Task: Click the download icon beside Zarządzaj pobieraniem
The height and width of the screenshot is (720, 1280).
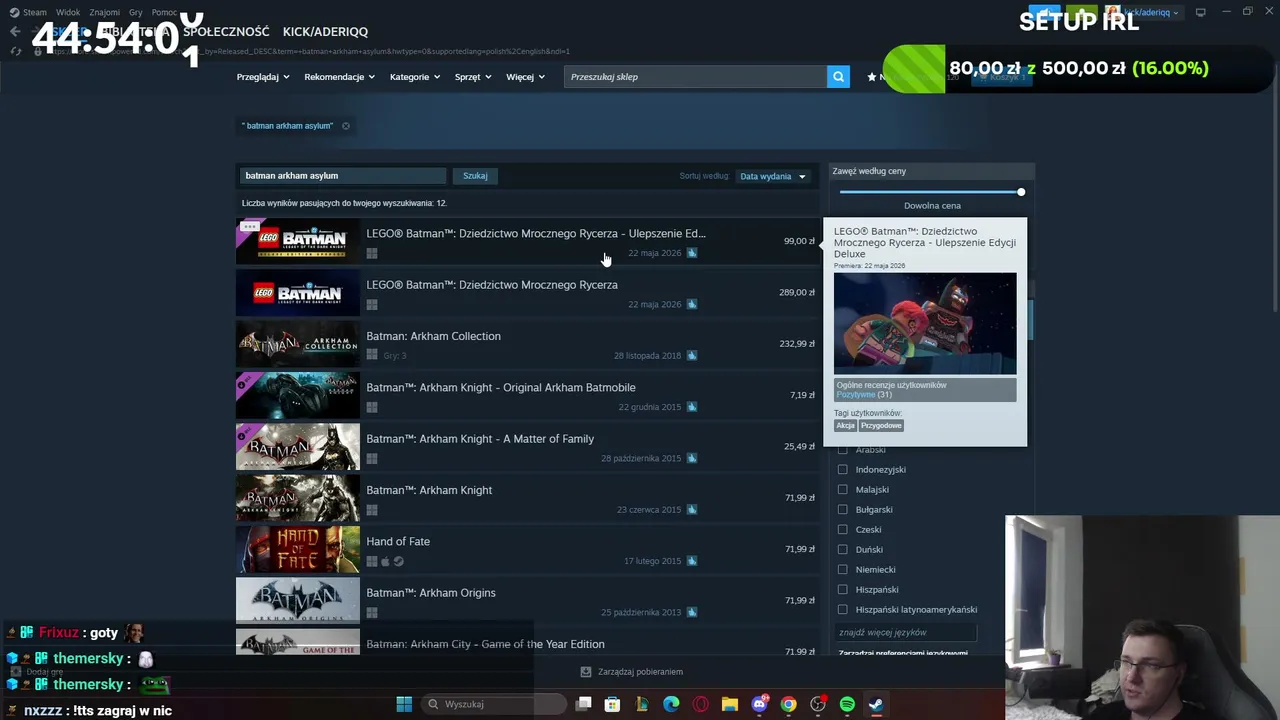Action: (586, 672)
